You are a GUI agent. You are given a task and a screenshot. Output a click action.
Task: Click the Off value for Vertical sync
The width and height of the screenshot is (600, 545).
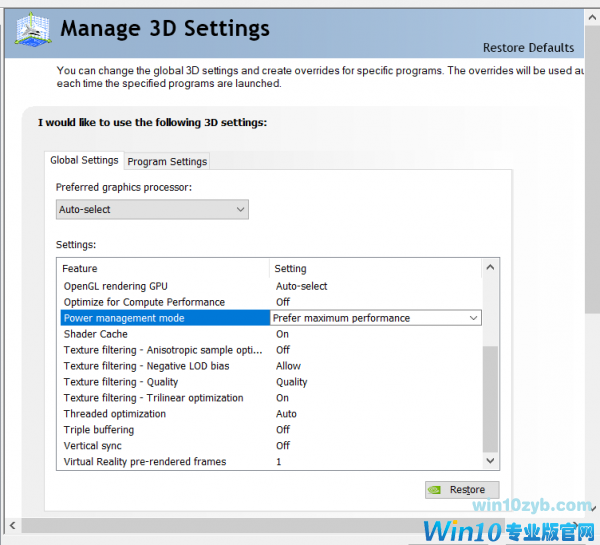(x=283, y=445)
